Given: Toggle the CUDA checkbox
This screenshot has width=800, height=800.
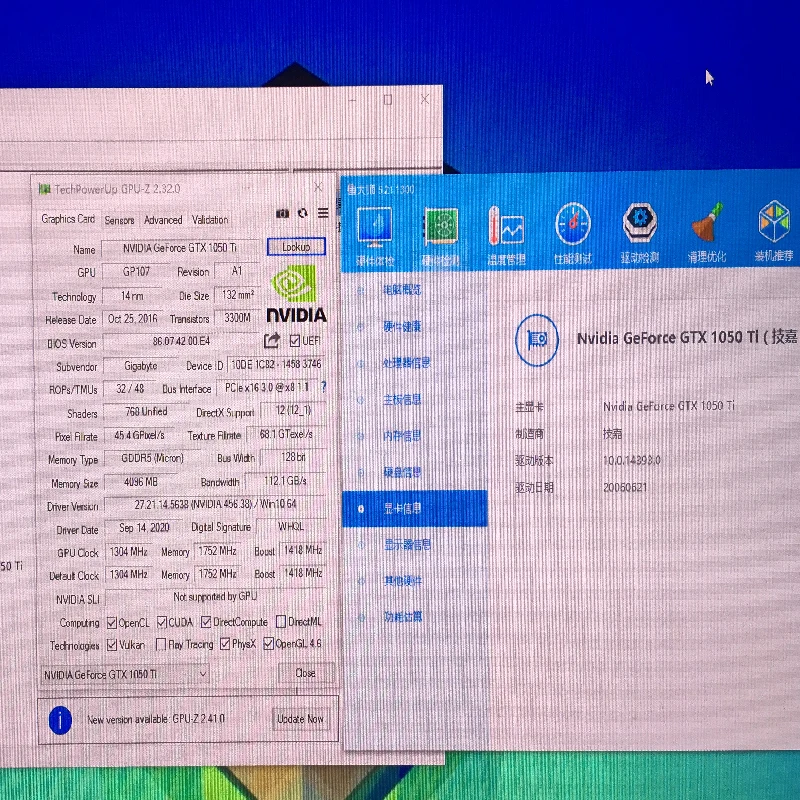Looking at the screenshot, I should click(x=162, y=622).
